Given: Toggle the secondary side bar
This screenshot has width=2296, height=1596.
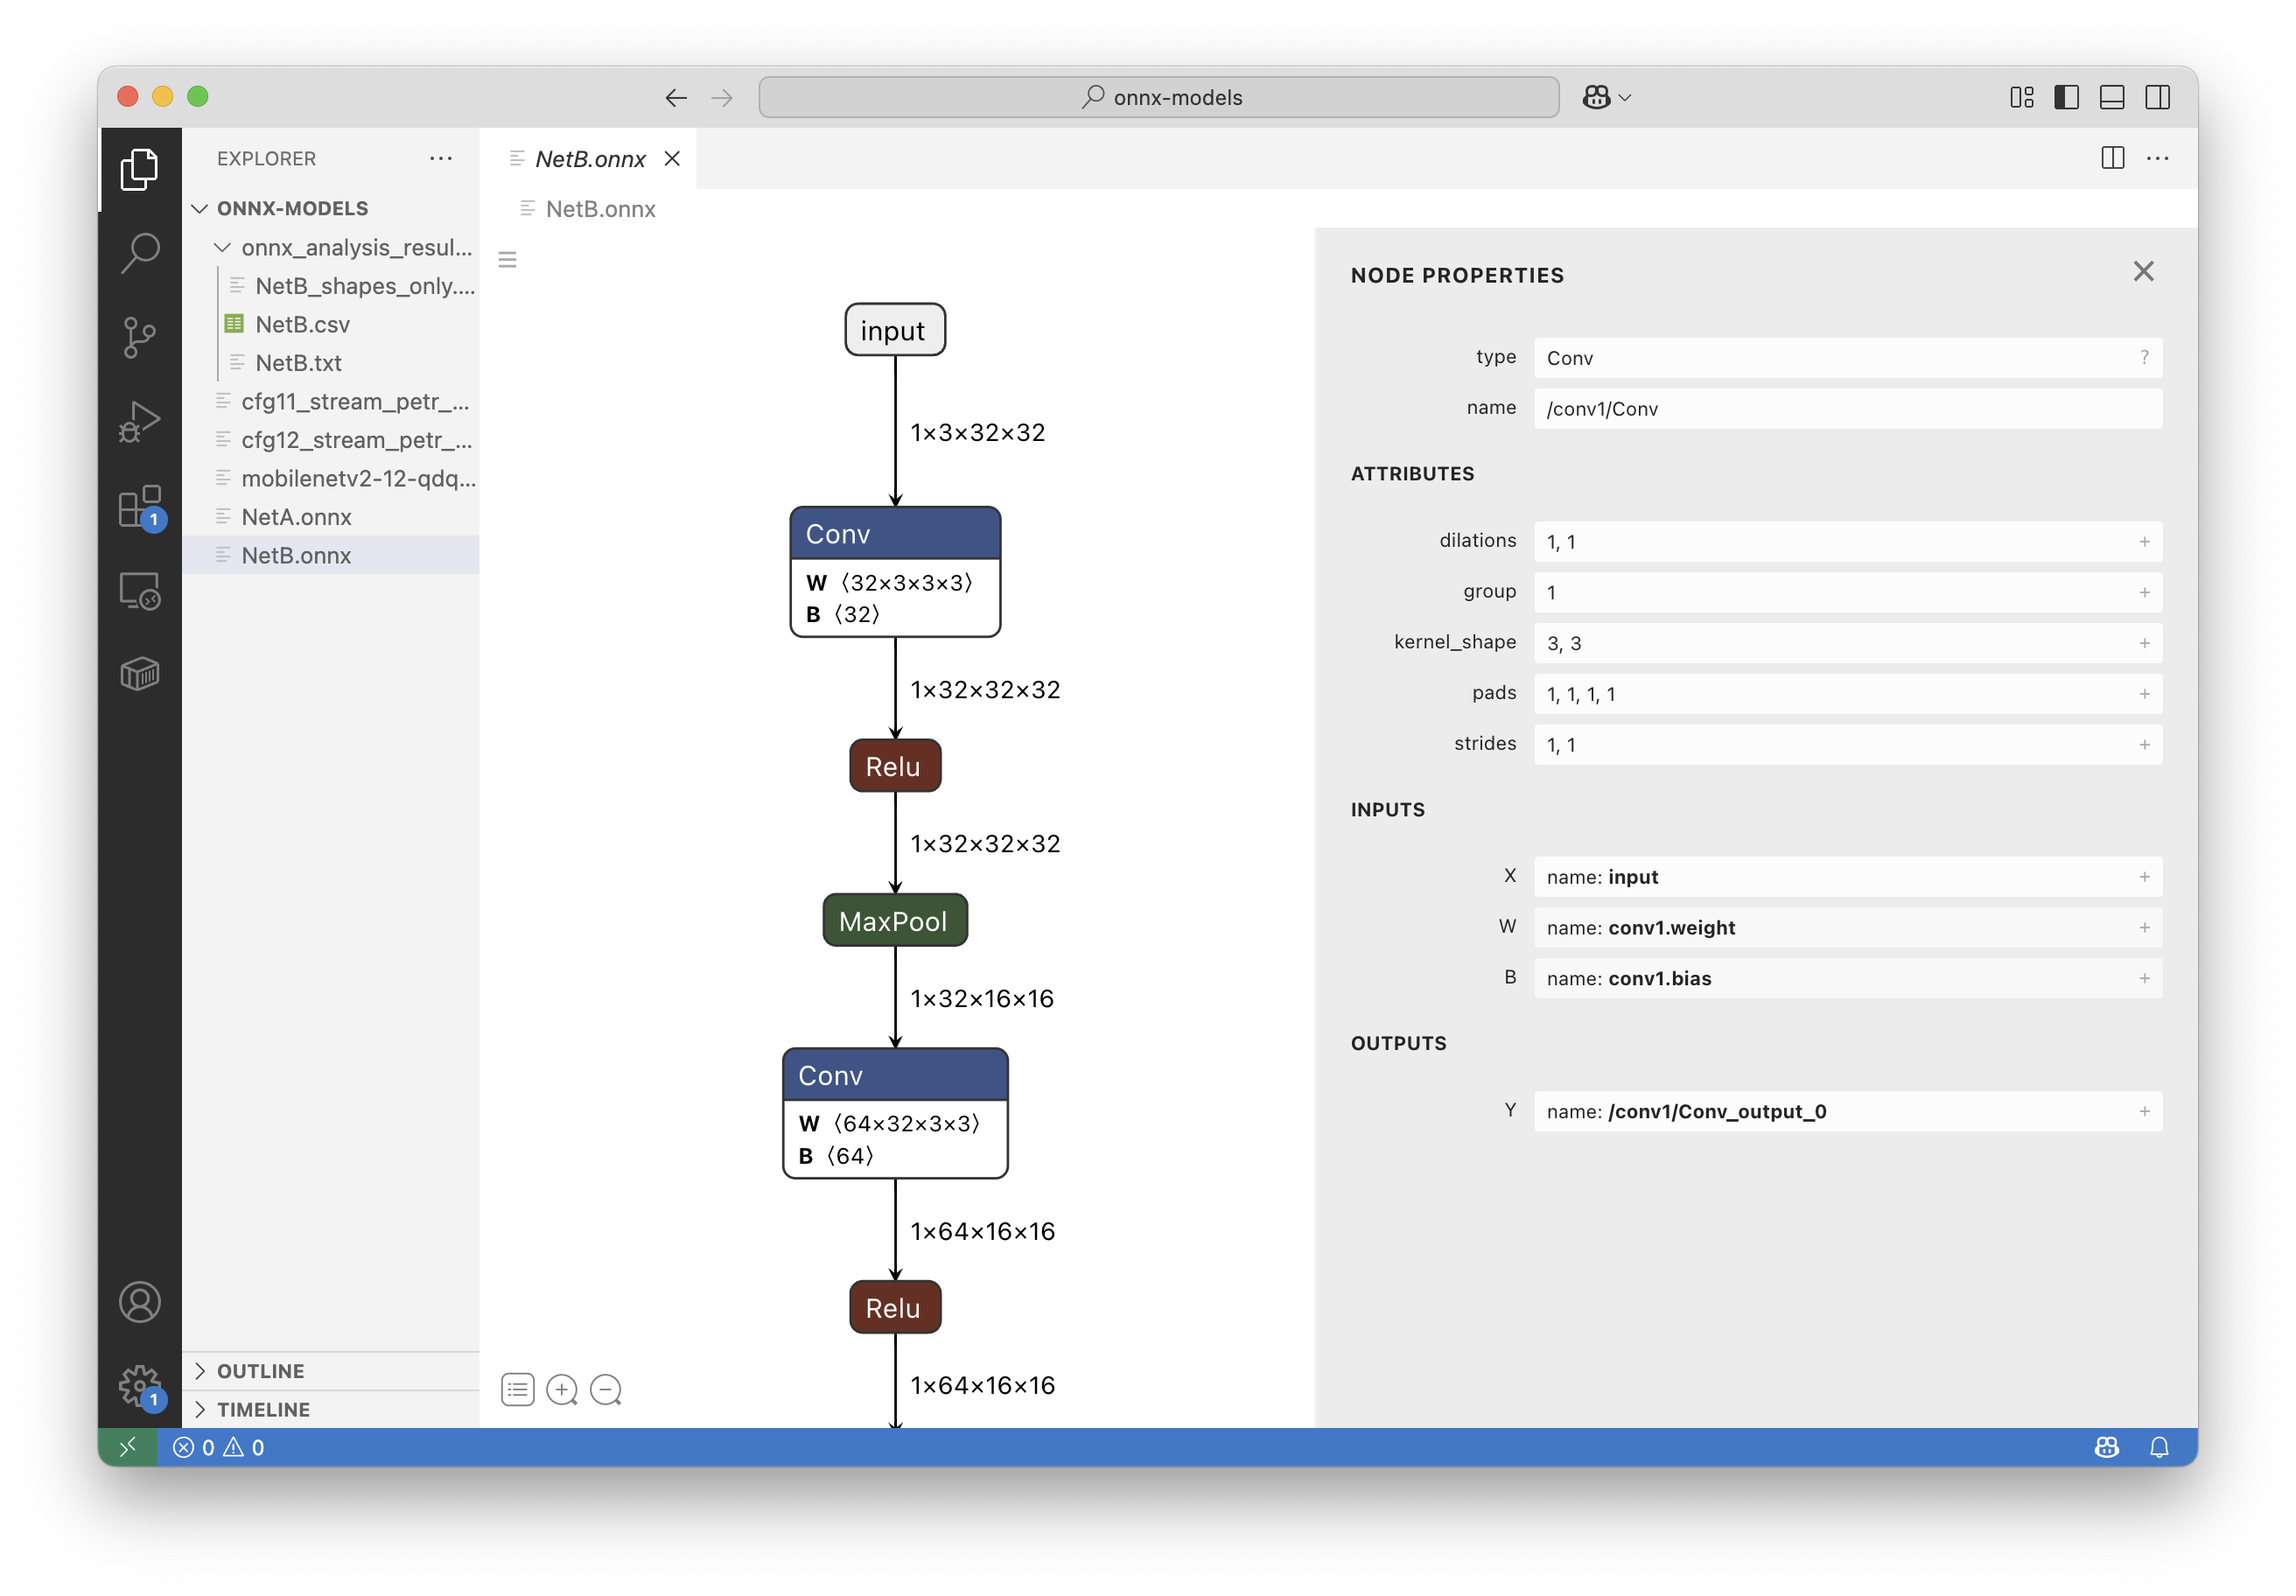Looking at the screenshot, I should (2157, 97).
